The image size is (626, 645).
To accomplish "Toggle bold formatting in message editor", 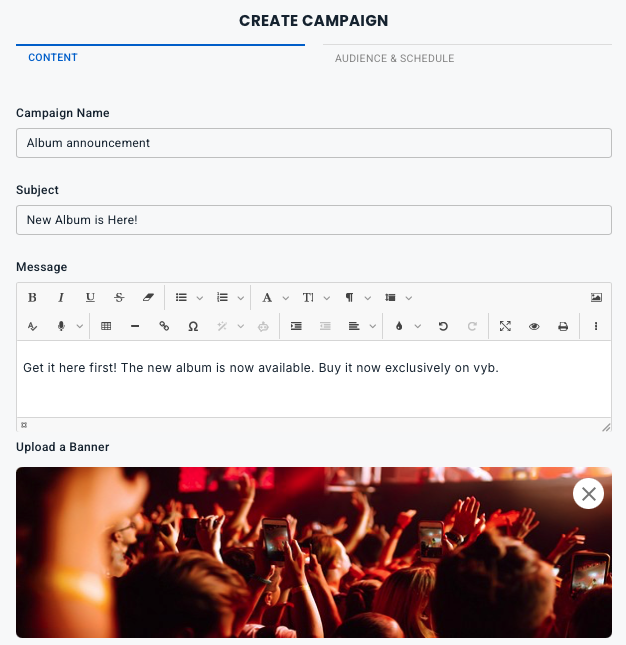I will click(x=32, y=297).
